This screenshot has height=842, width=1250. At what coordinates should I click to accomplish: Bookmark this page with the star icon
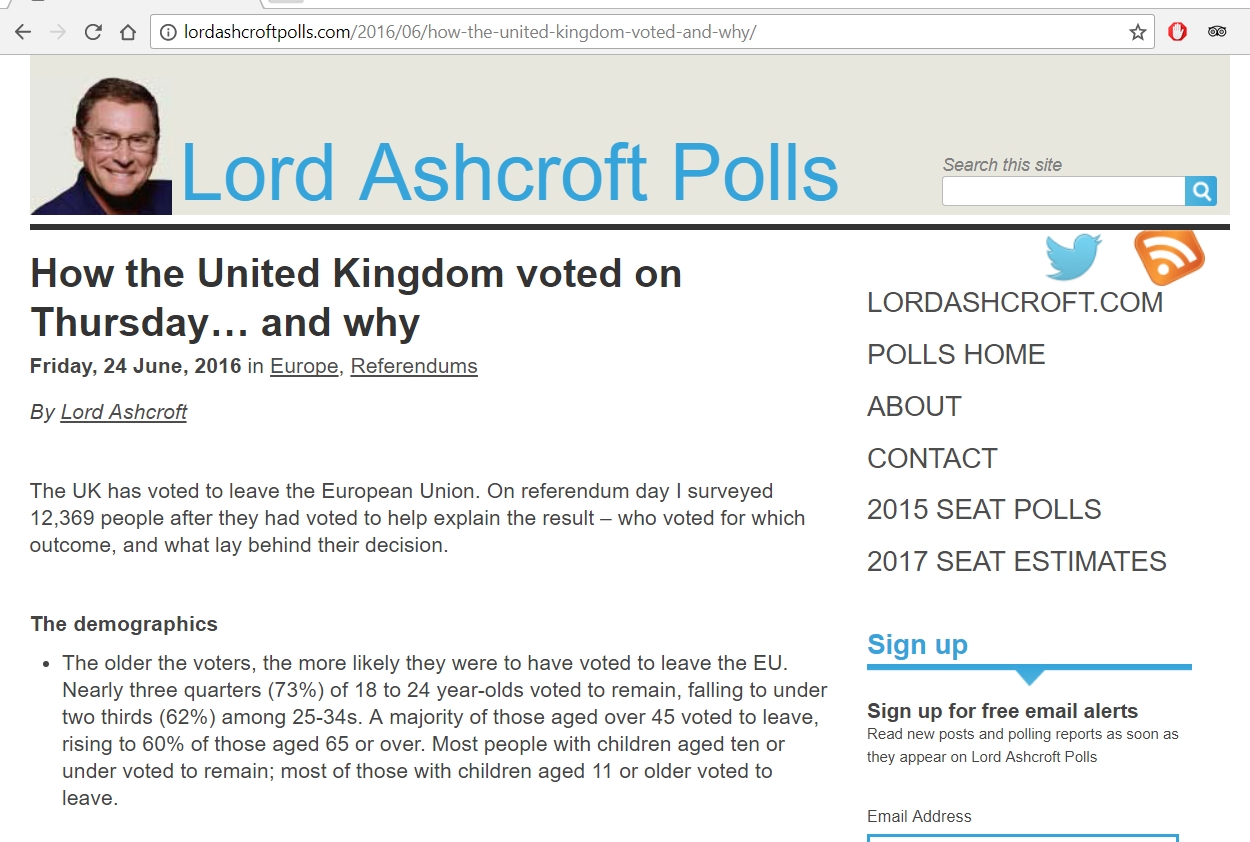(1138, 32)
